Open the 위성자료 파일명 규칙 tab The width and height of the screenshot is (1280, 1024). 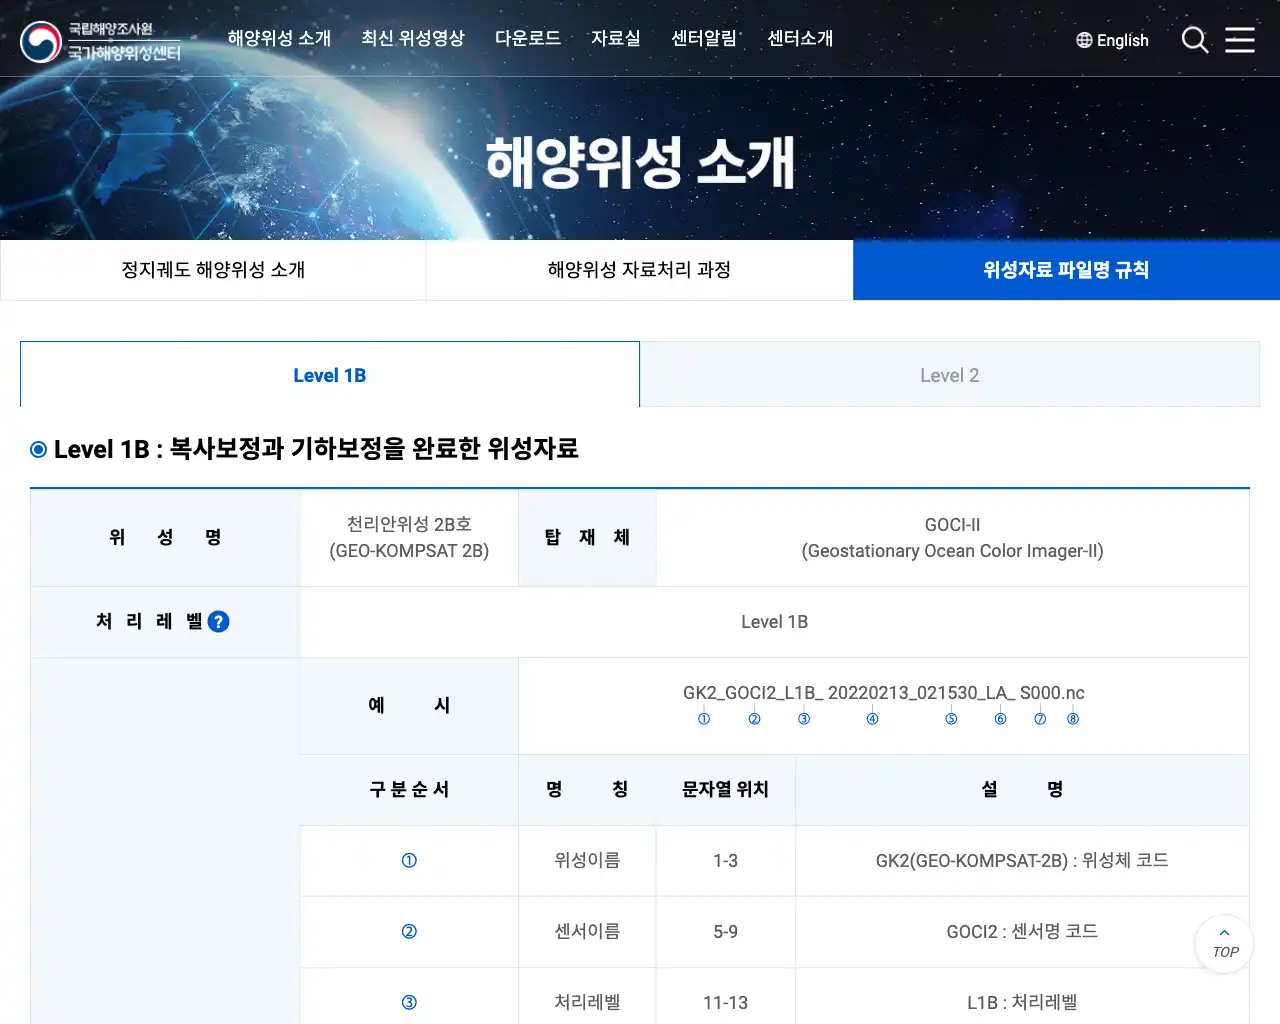pyautogui.click(x=1065, y=269)
